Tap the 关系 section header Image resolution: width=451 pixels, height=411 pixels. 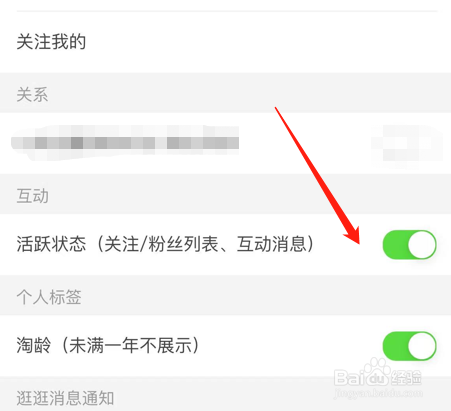[32, 94]
